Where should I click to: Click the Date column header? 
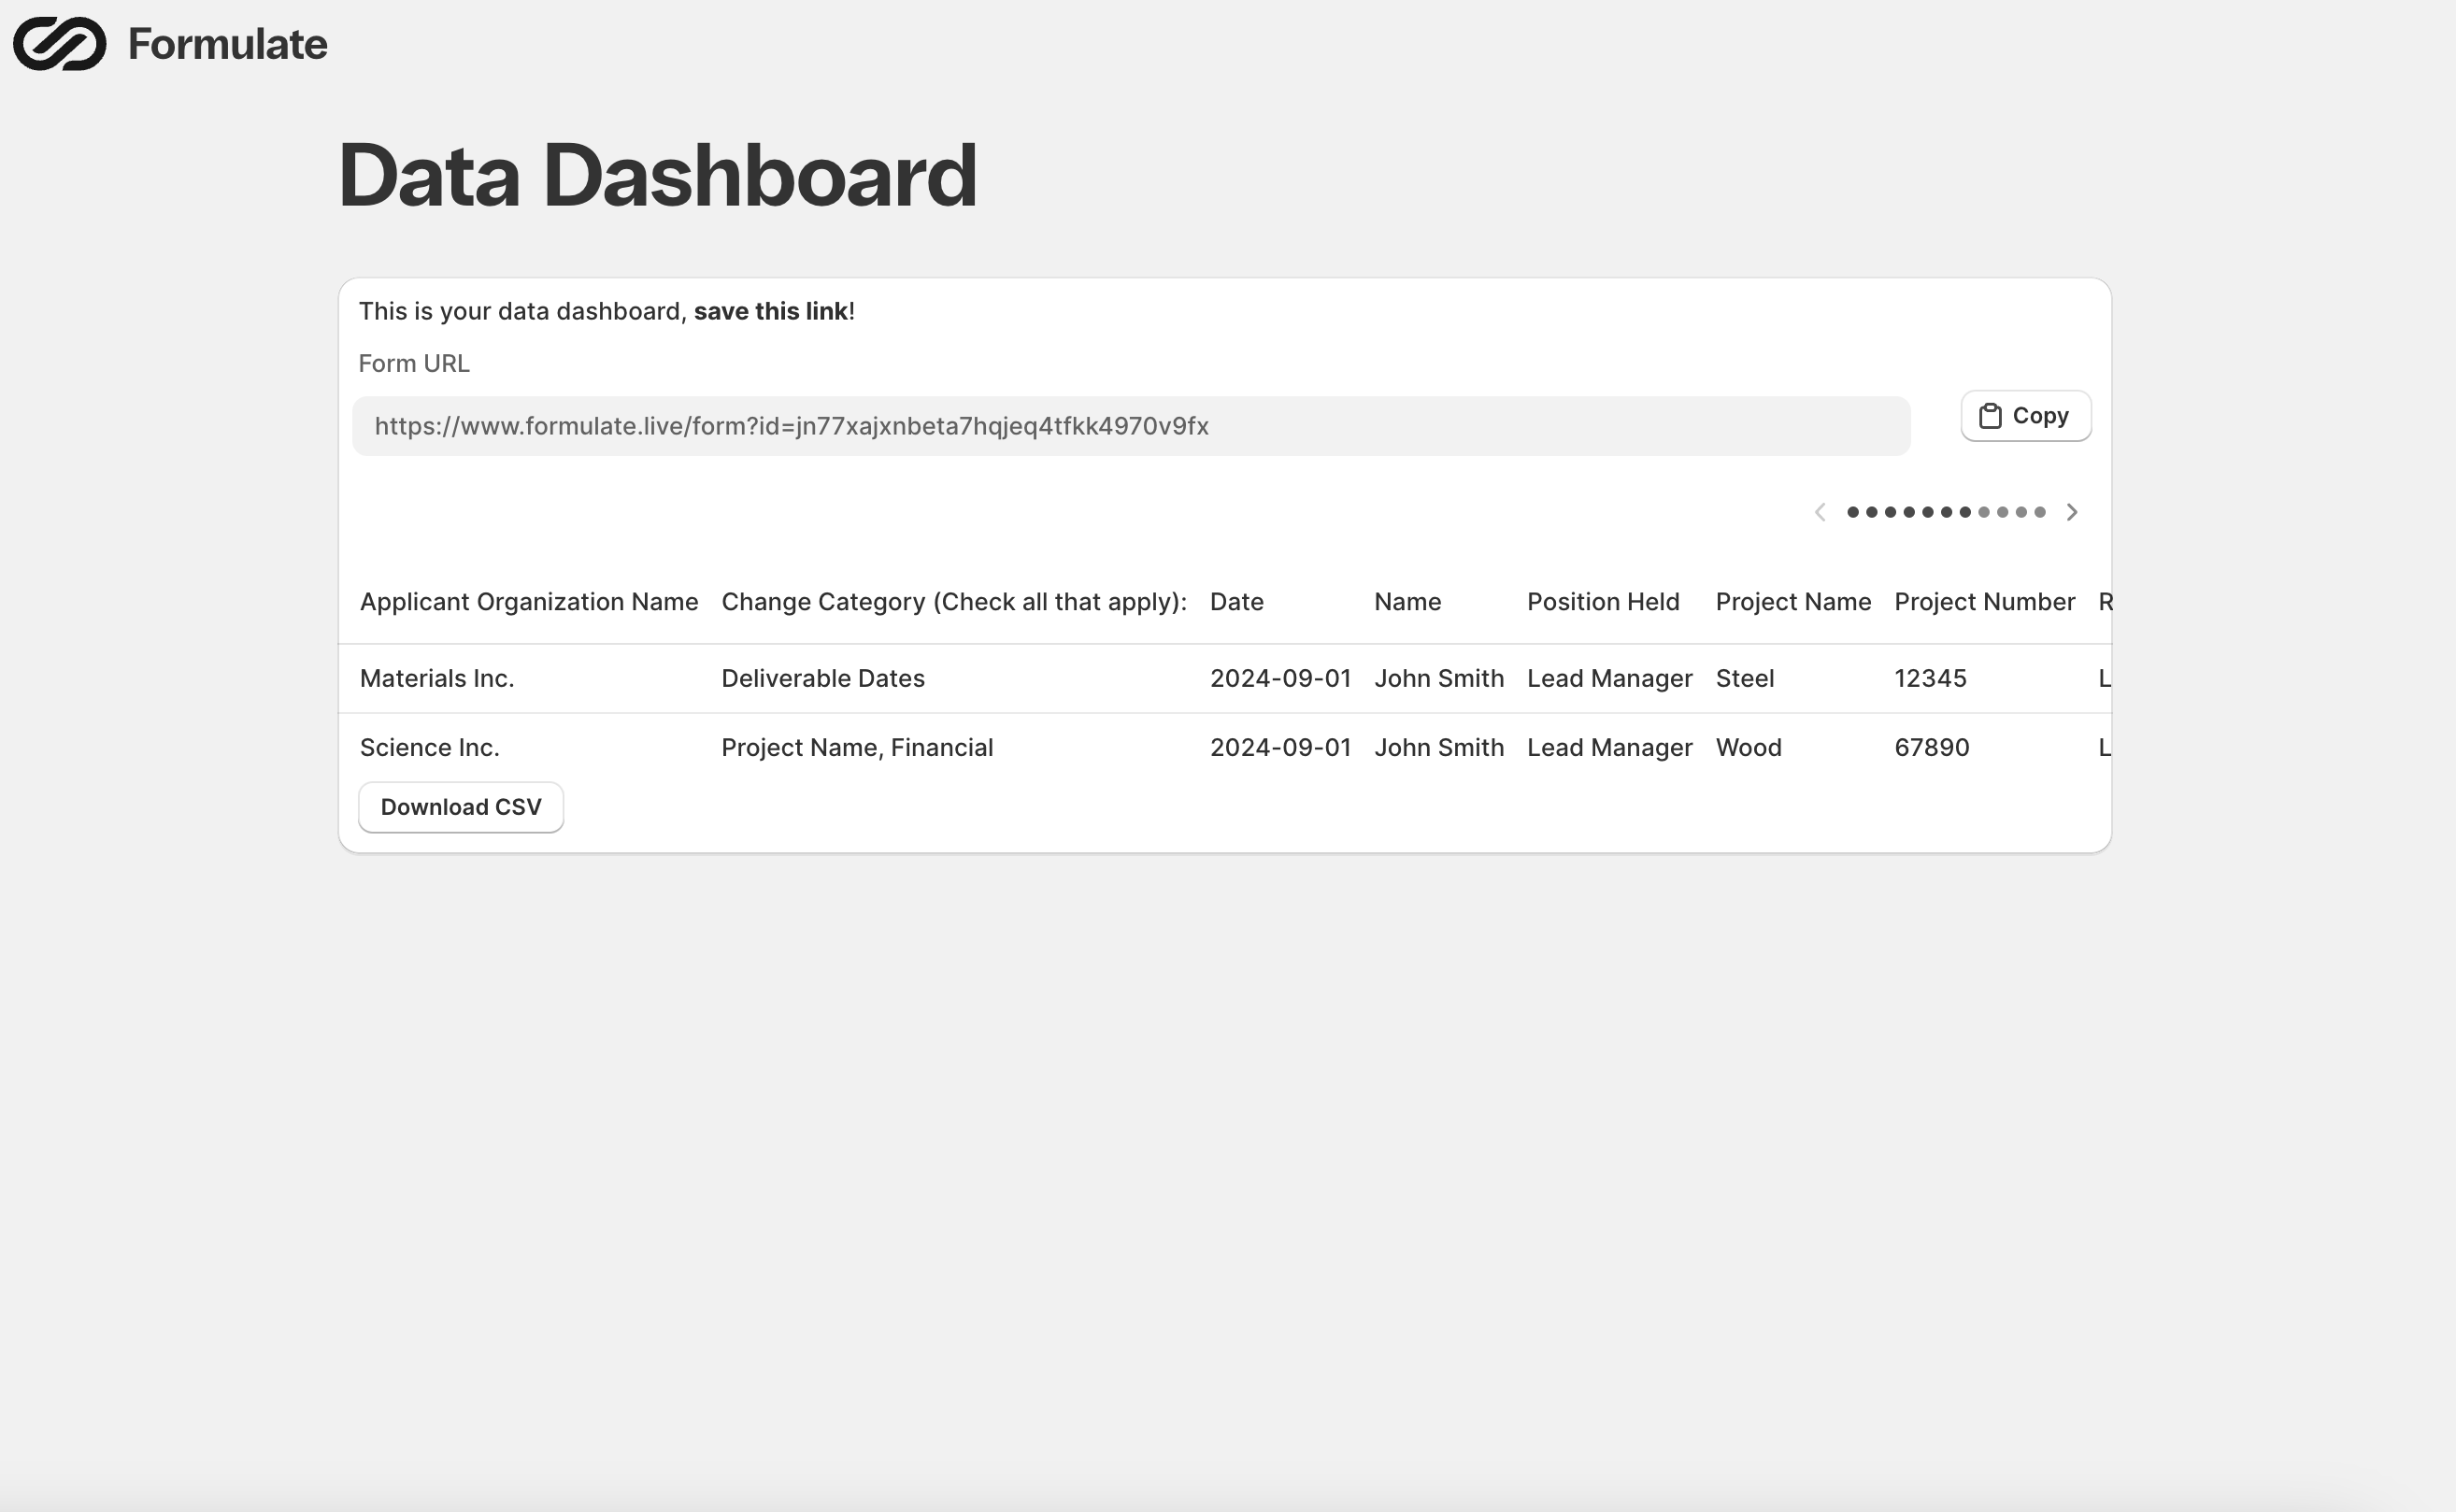point(1236,602)
